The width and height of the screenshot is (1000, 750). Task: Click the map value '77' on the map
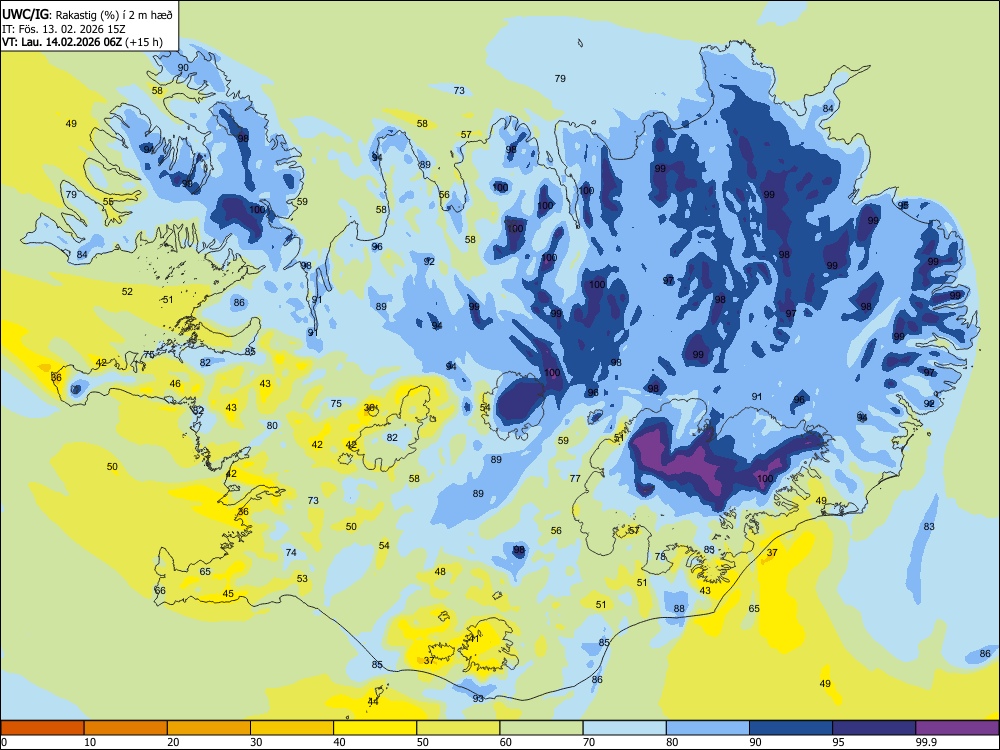pos(575,478)
